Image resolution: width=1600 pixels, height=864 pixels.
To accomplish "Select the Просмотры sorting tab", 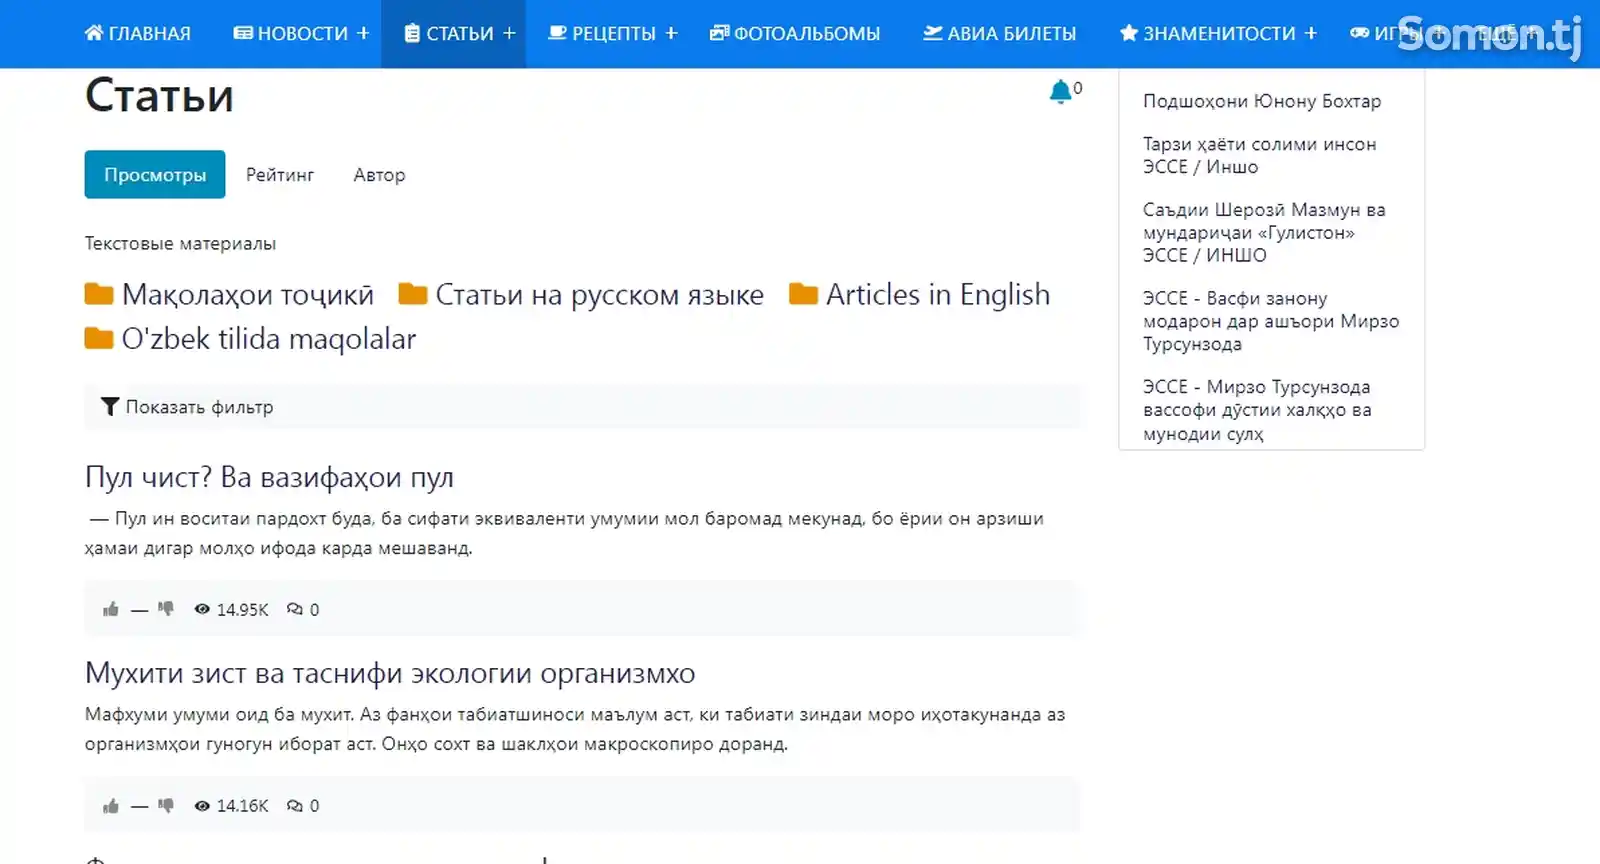I will point(155,174).
